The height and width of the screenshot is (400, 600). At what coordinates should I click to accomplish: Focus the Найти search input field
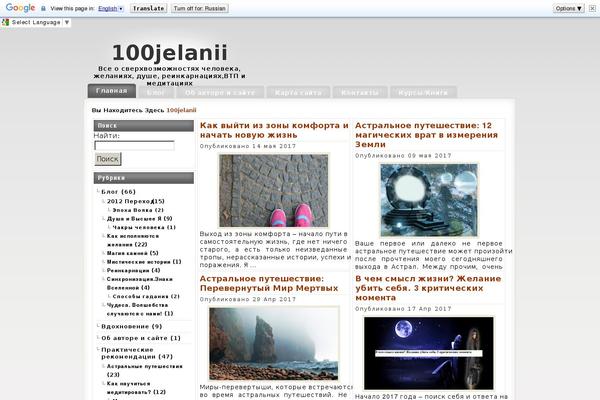tap(134, 145)
